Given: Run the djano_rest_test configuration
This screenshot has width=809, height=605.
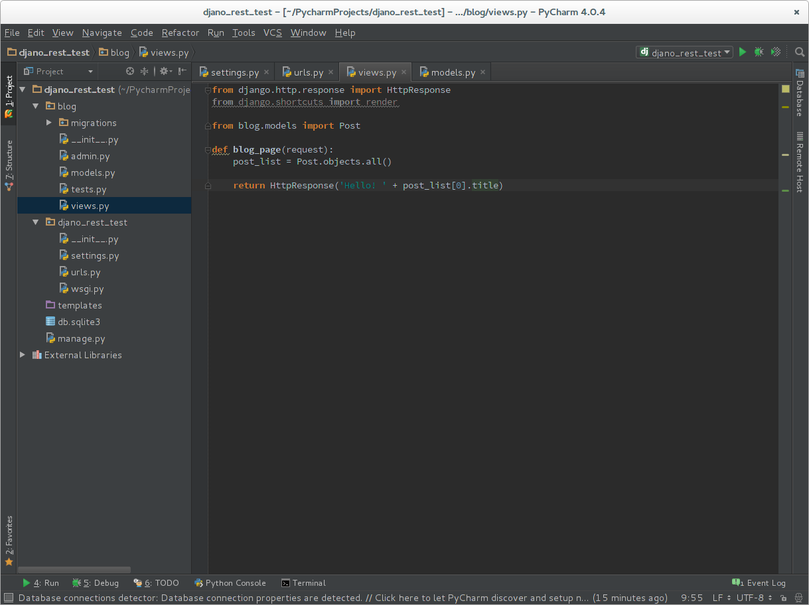Looking at the screenshot, I should coord(742,52).
